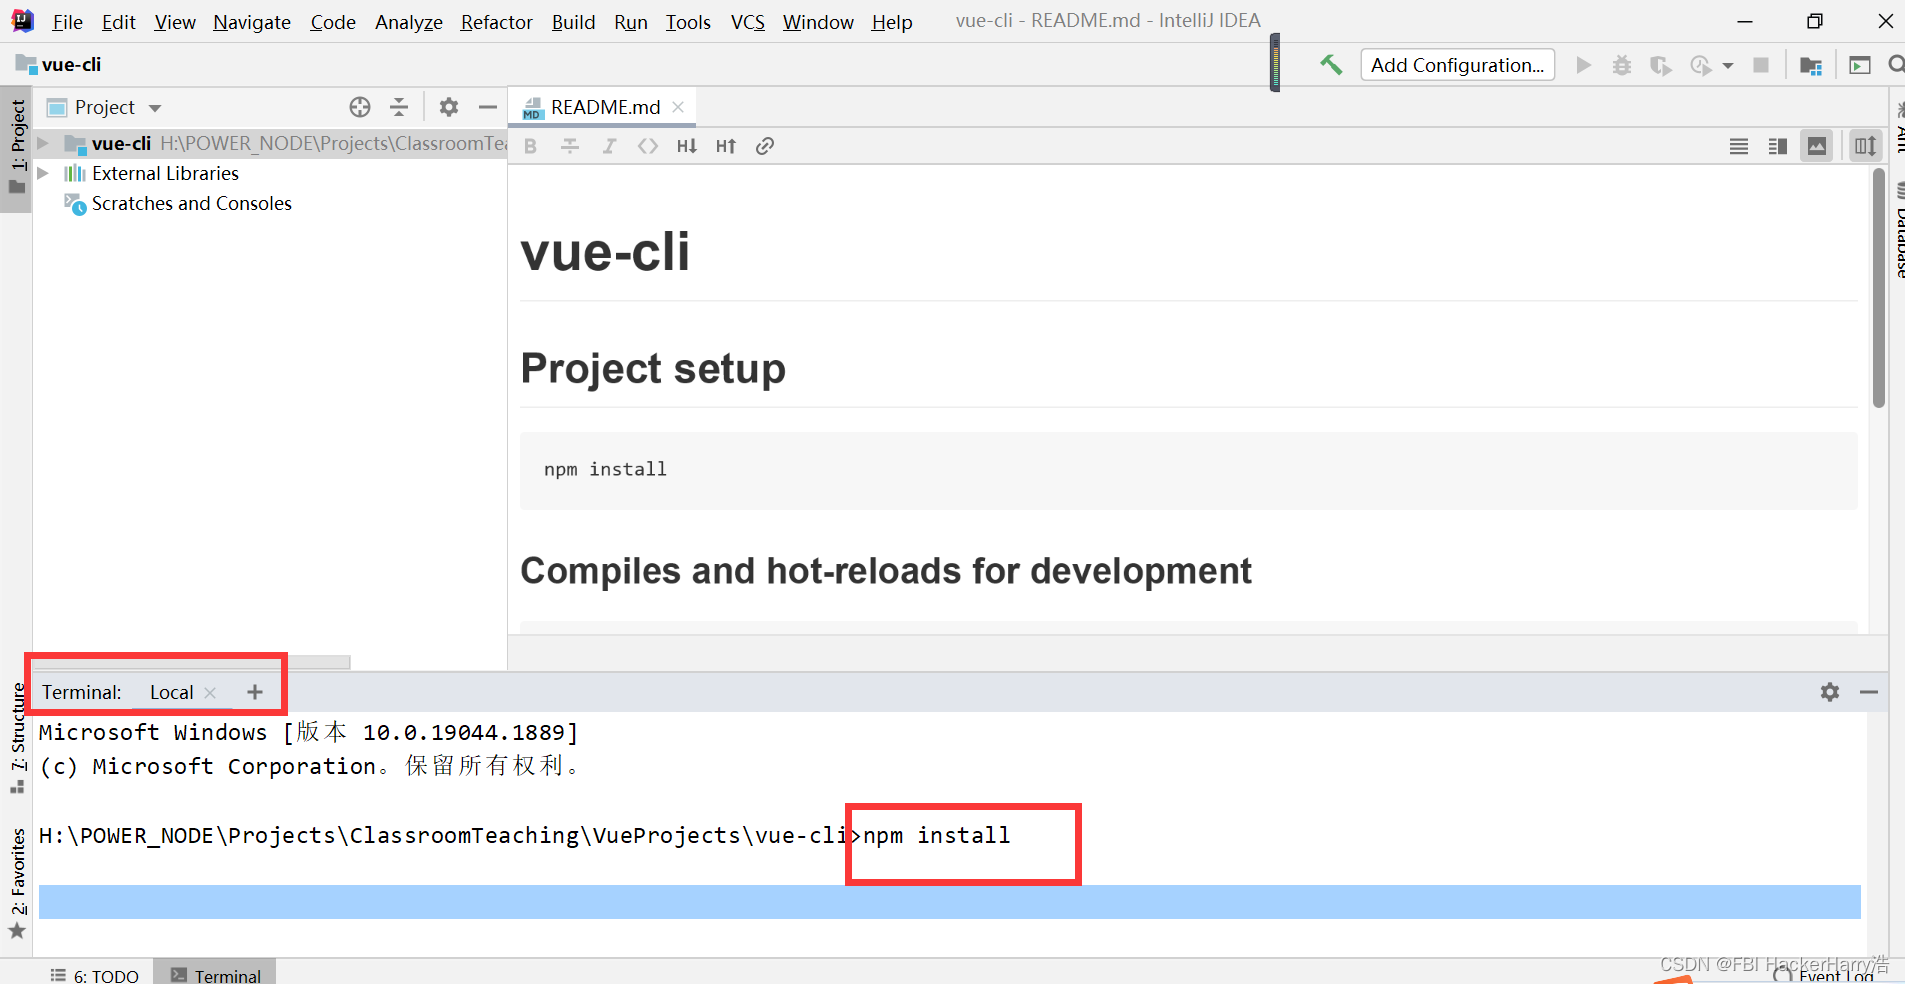
Task: Insert a link with the link icon
Action: (765, 146)
